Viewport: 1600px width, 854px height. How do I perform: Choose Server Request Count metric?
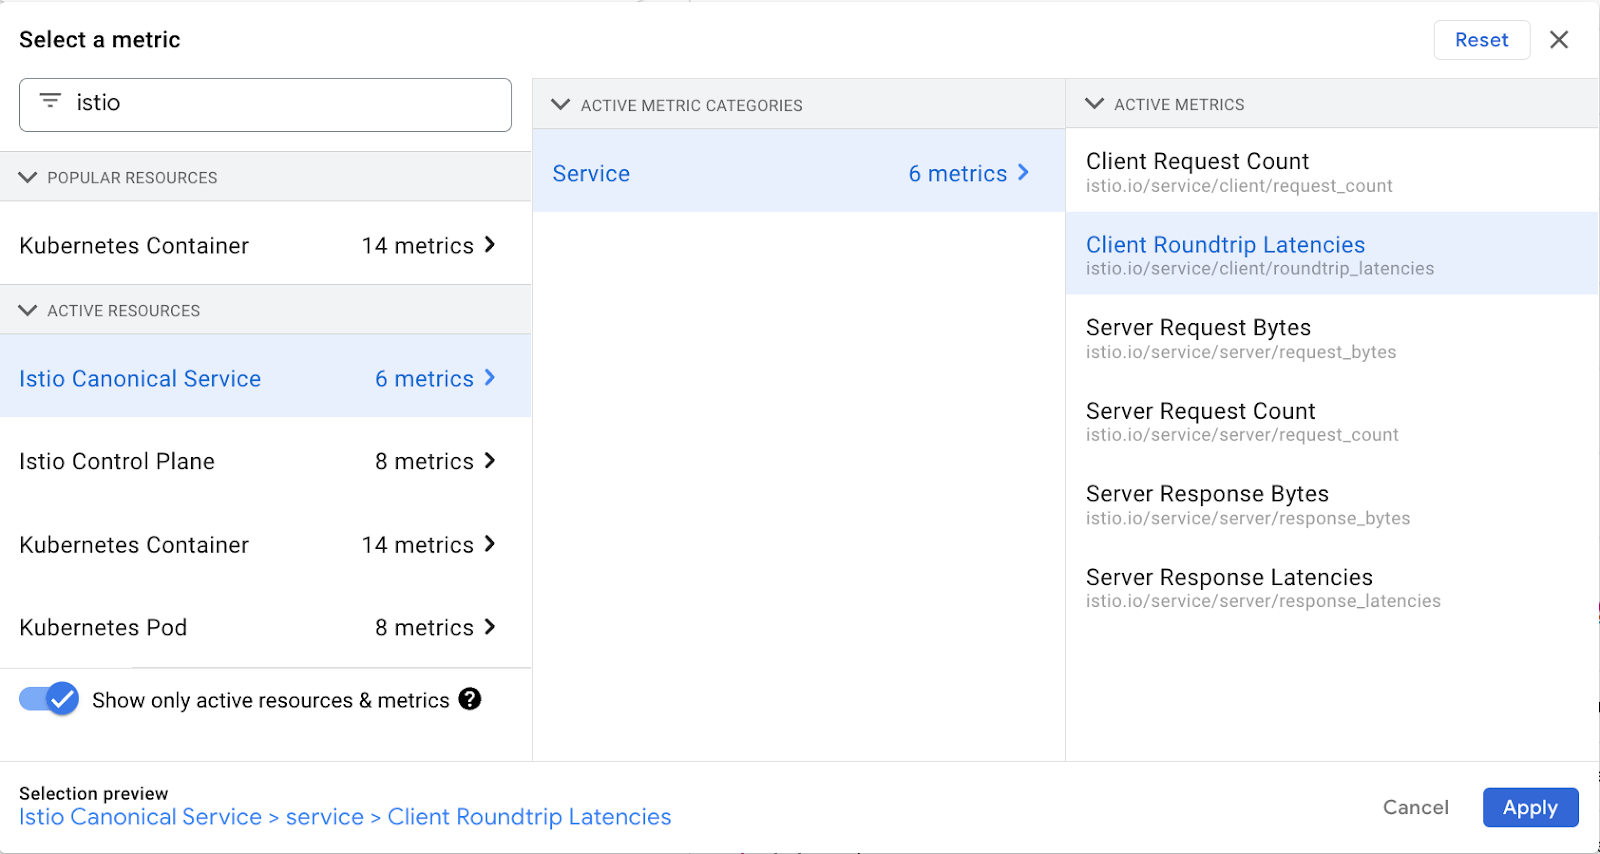pyautogui.click(x=1332, y=421)
